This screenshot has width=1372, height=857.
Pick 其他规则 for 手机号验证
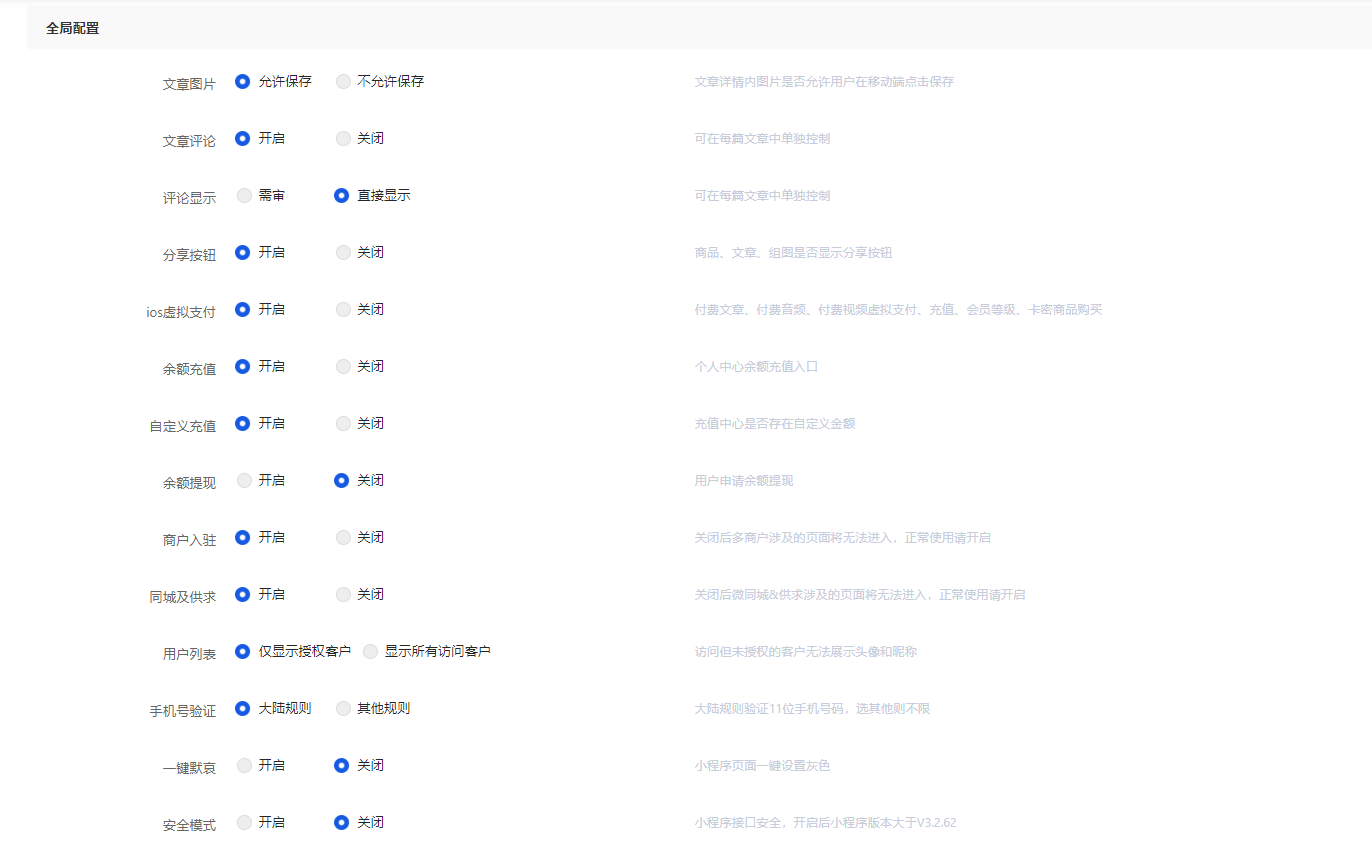(x=344, y=709)
